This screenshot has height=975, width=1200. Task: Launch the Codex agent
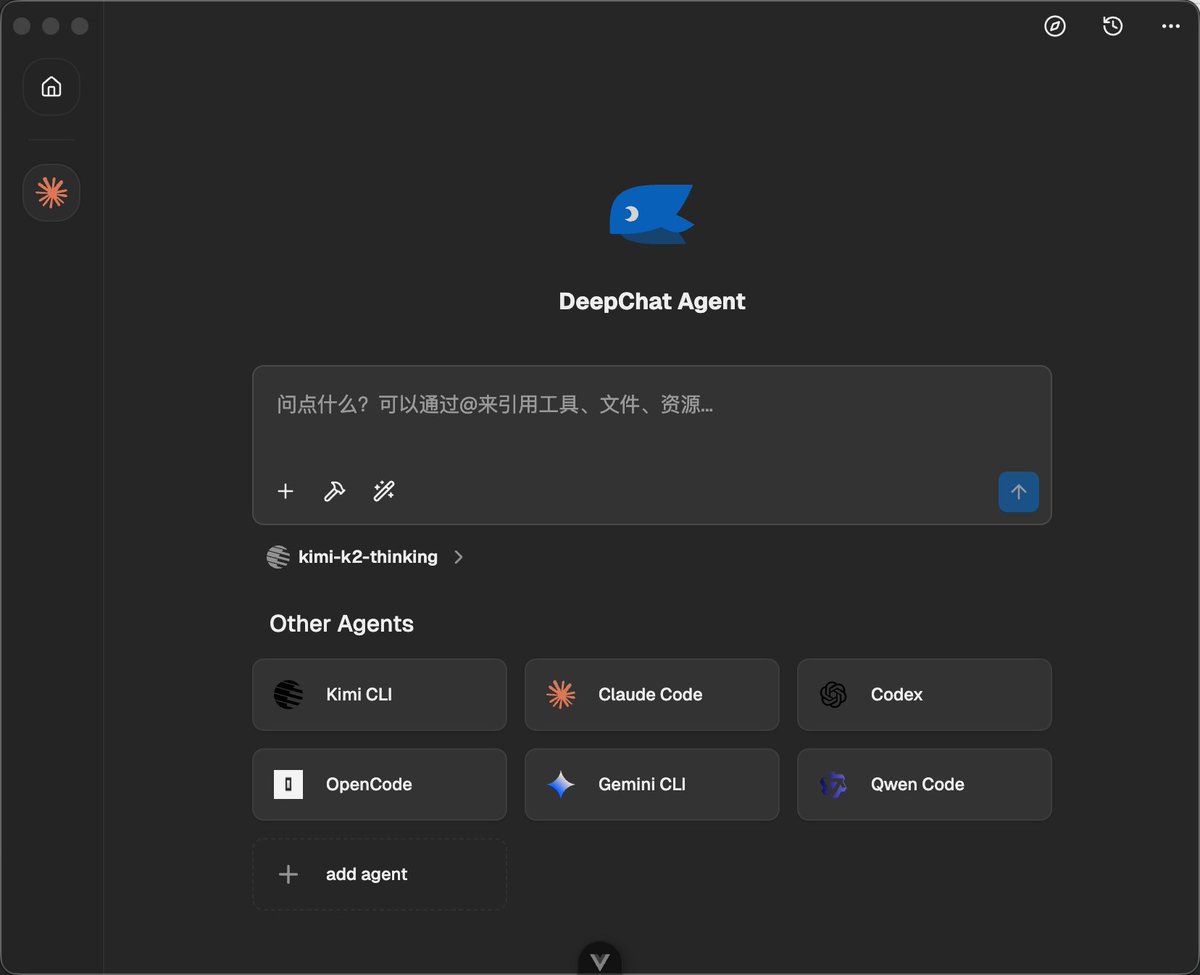(923, 694)
